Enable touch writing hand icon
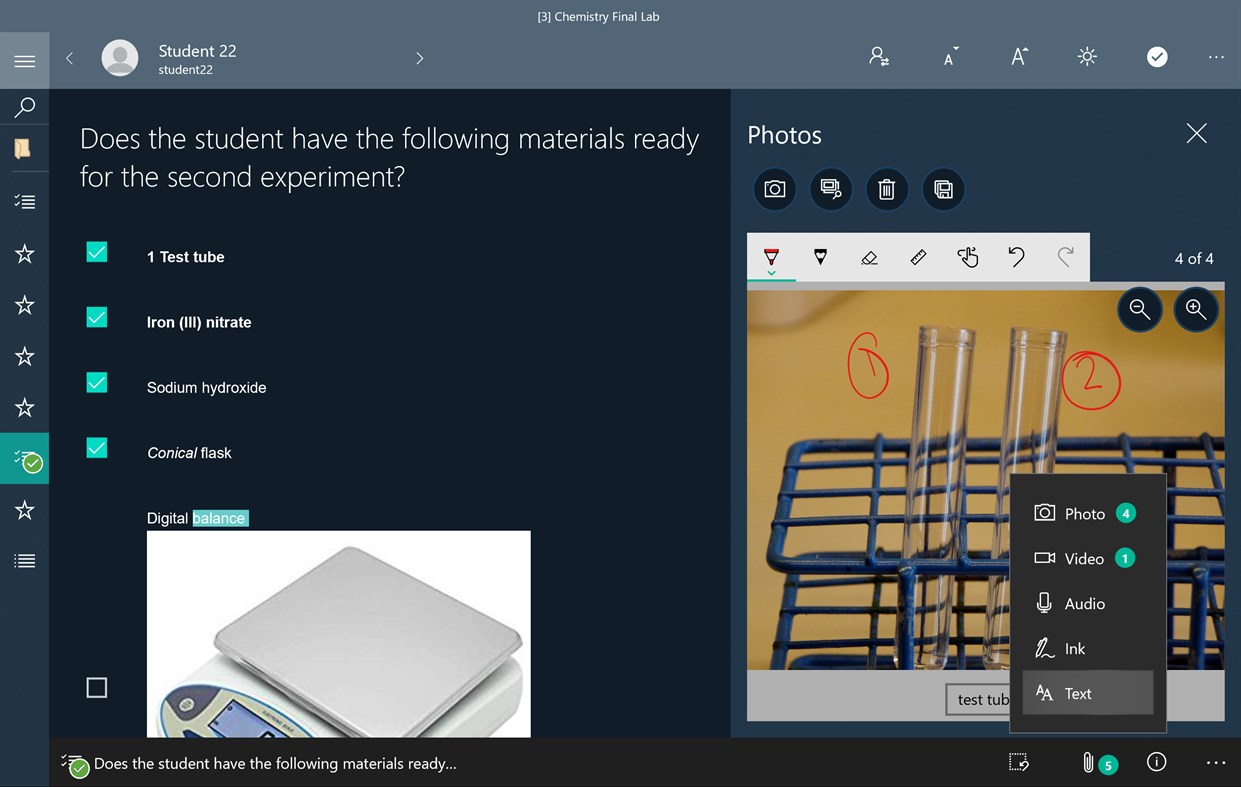Viewport: 1241px width, 787px height. click(967, 257)
